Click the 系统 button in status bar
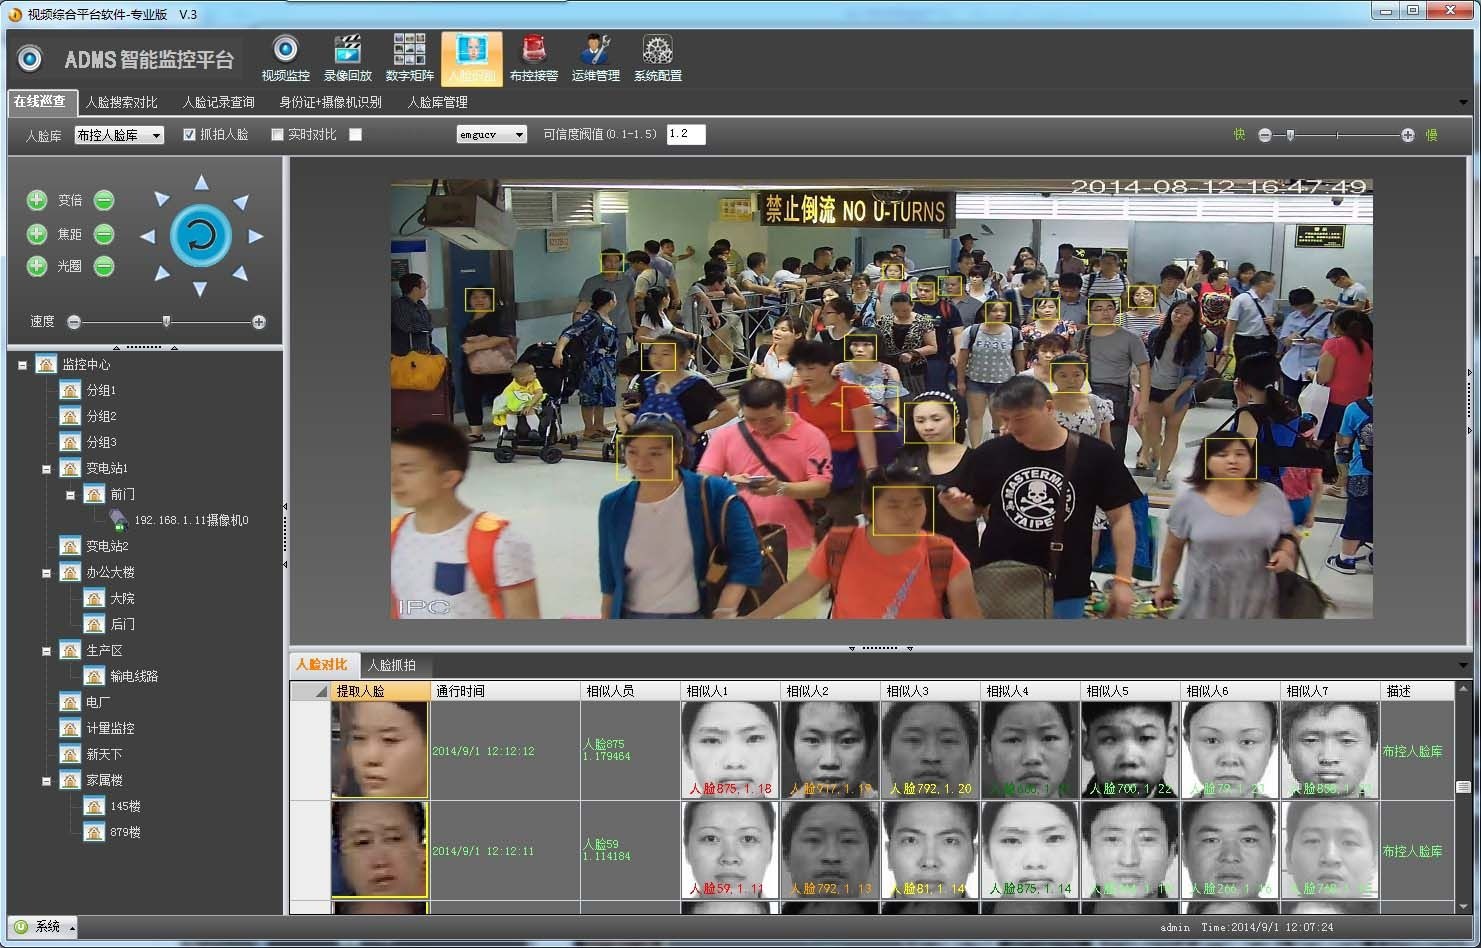The image size is (1481, 948). 41,927
